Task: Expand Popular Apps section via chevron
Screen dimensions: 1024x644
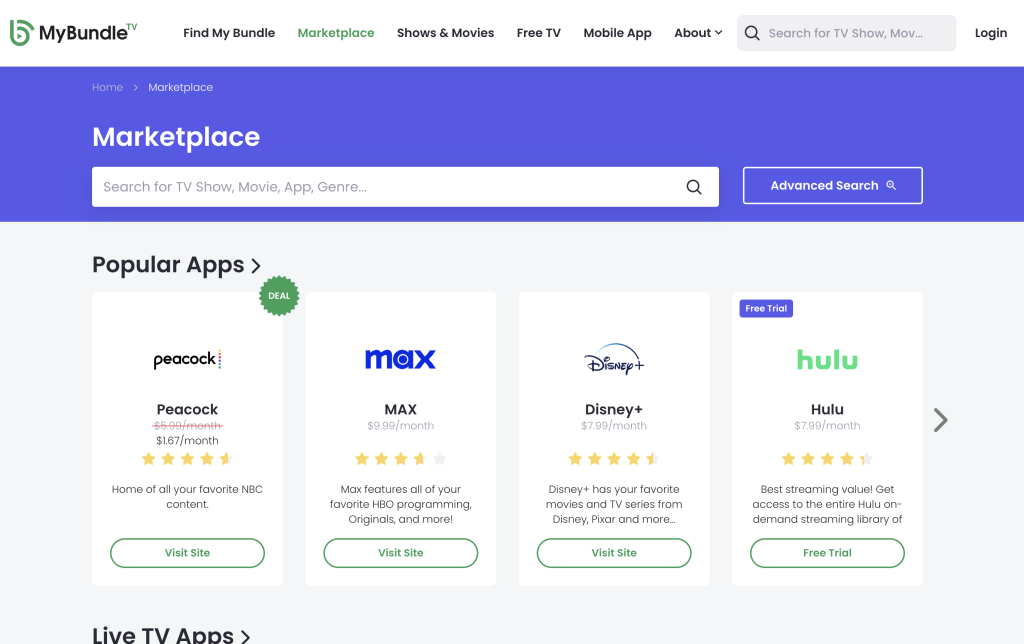Action: tap(256, 266)
